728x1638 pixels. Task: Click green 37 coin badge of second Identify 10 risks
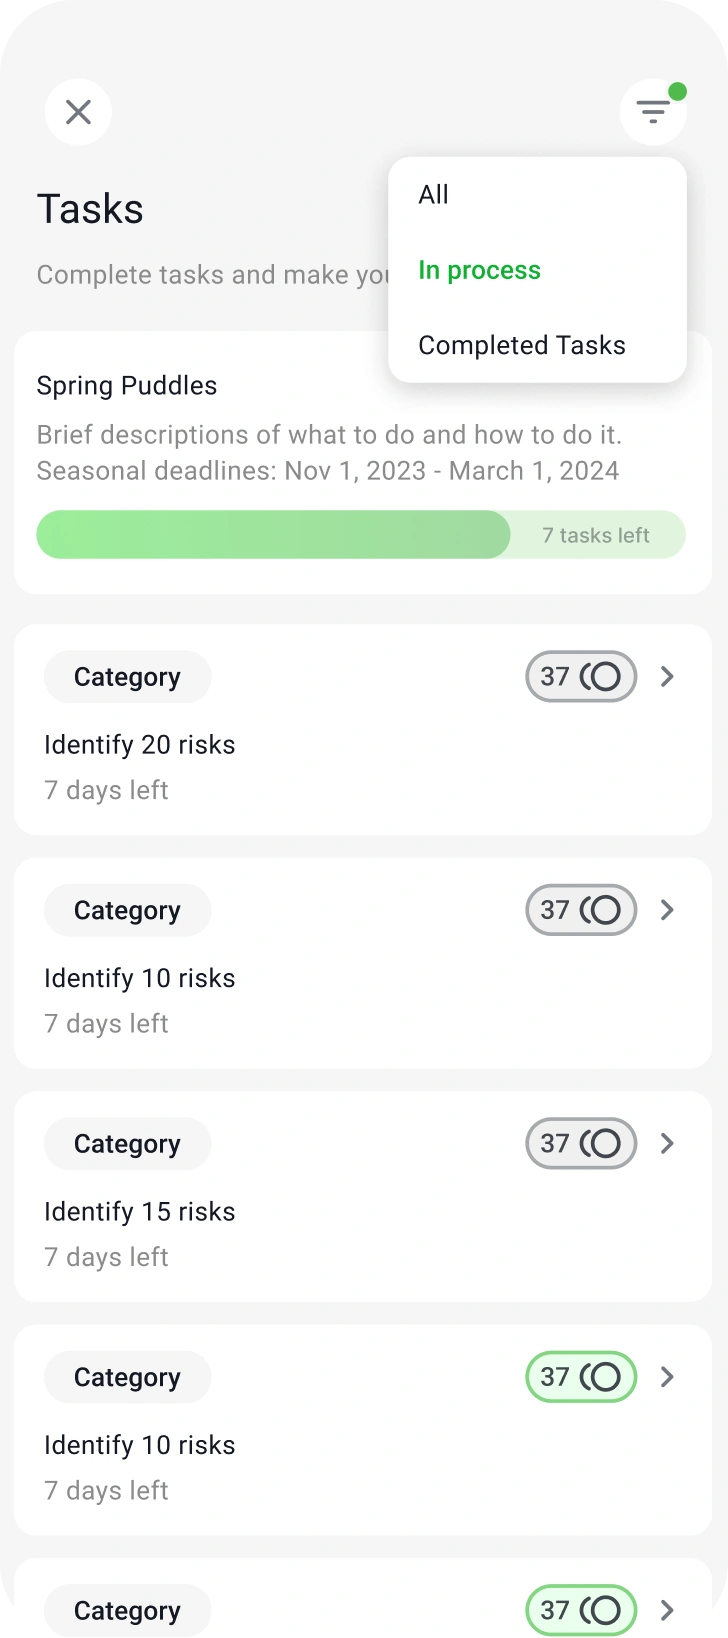[x=581, y=1377]
